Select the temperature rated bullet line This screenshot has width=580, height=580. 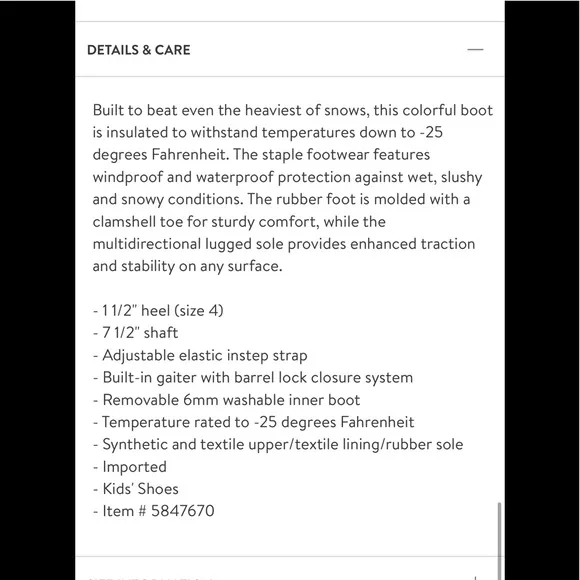tap(253, 422)
